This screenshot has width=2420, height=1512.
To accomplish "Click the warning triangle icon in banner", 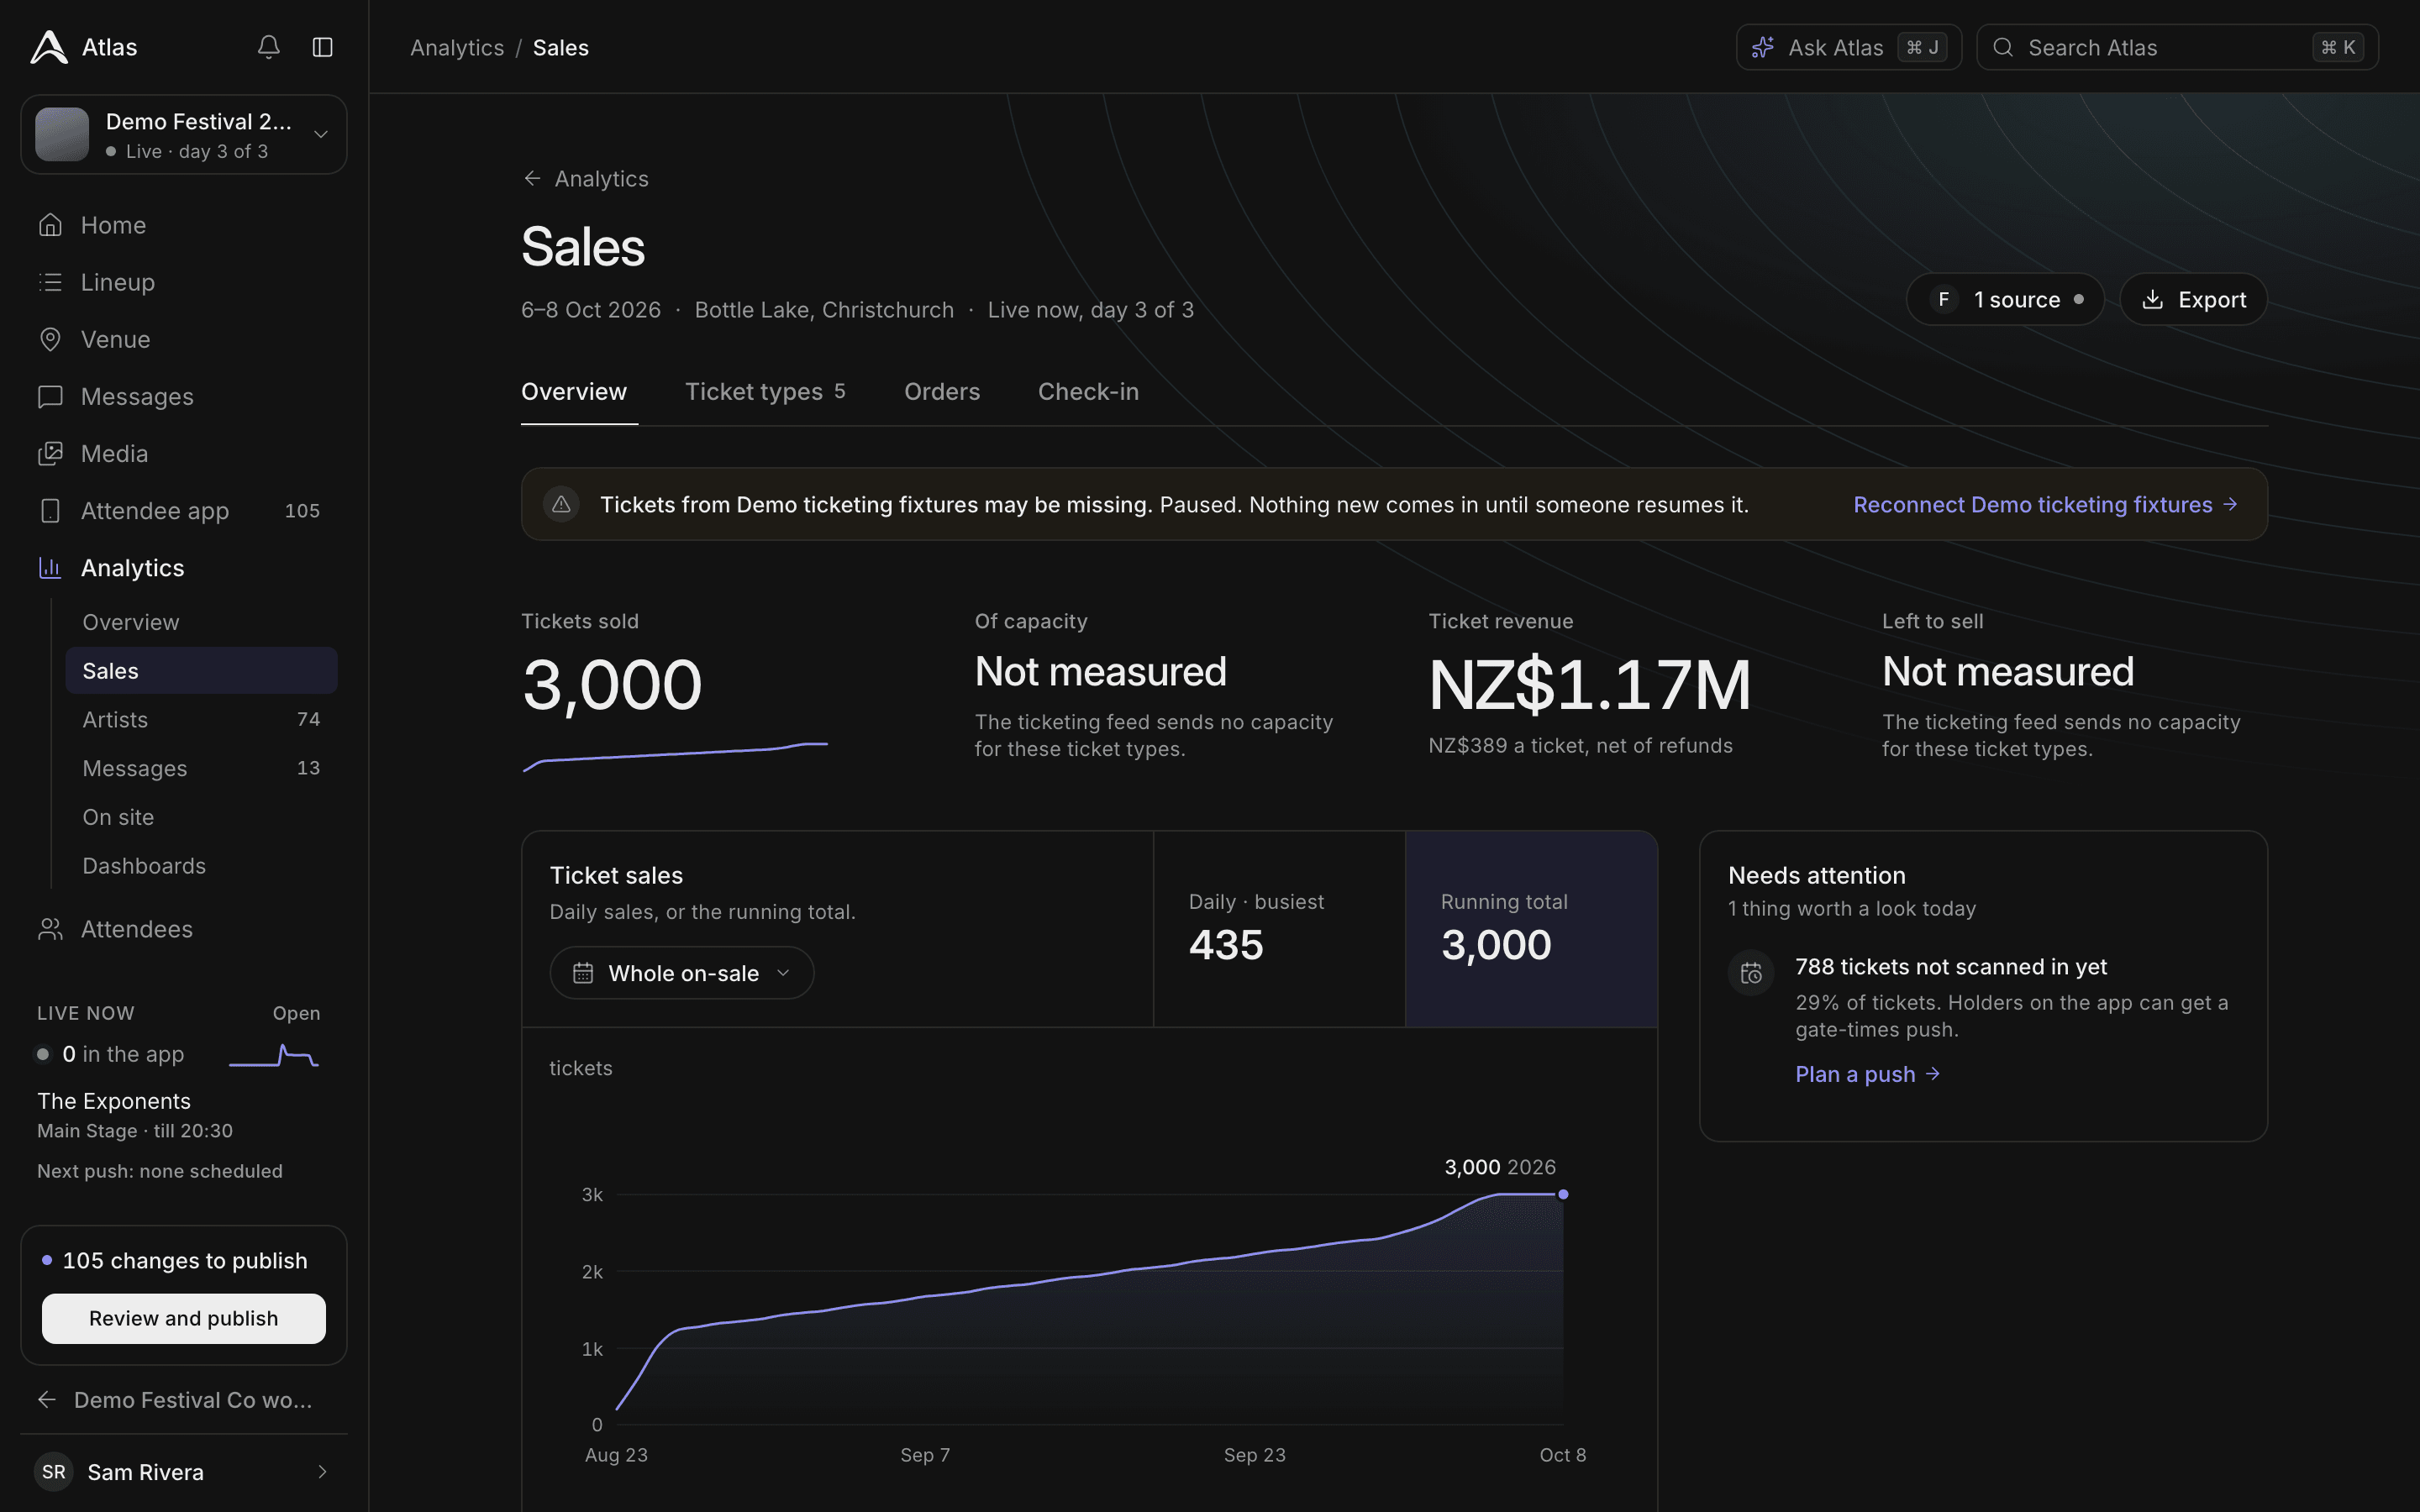I will point(561,504).
